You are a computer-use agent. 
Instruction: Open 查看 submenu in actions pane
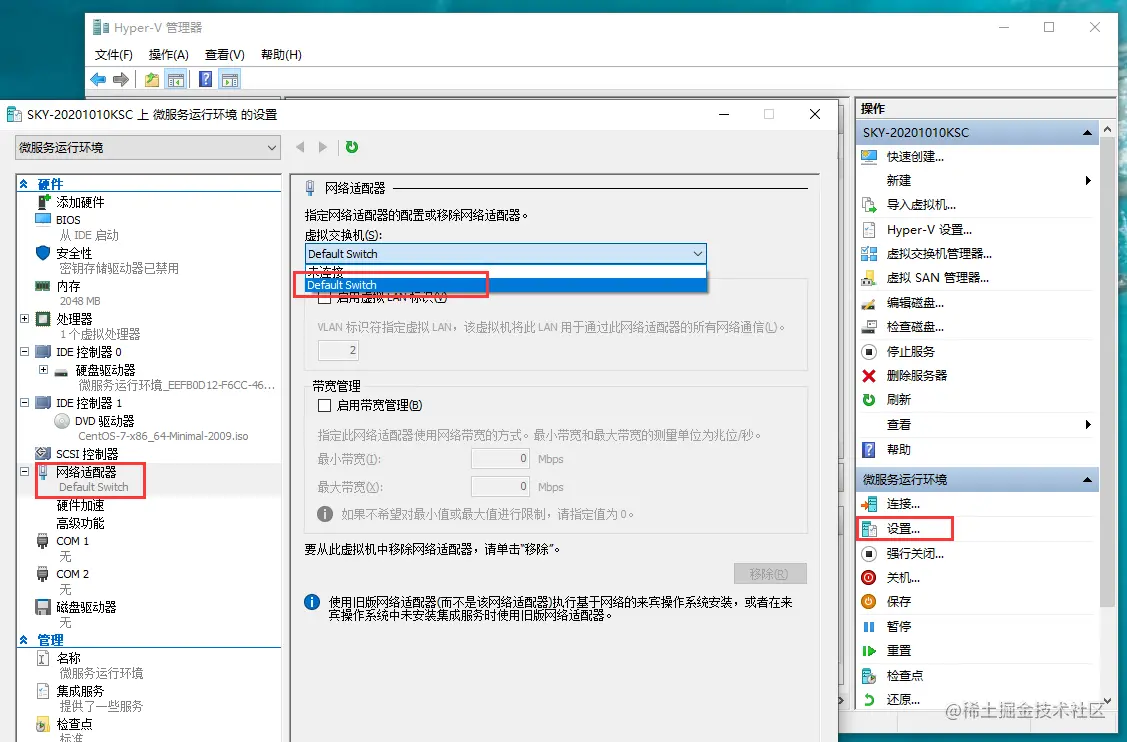click(x=978, y=425)
